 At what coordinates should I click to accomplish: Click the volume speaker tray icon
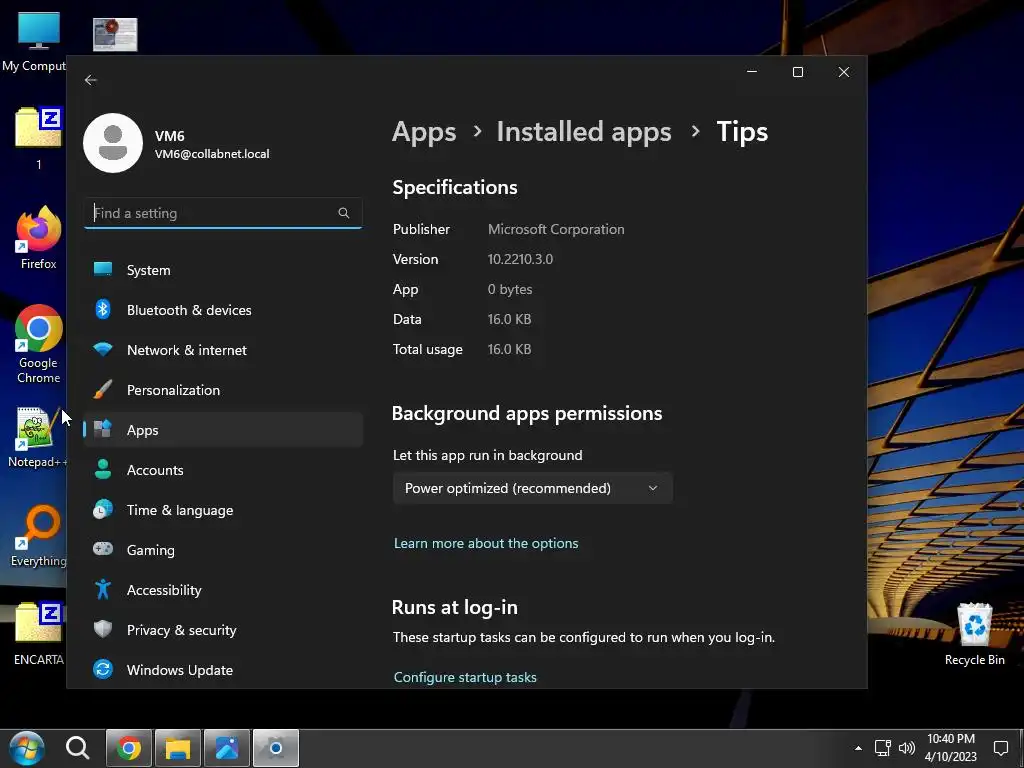pyautogui.click(x=906, y=748)
